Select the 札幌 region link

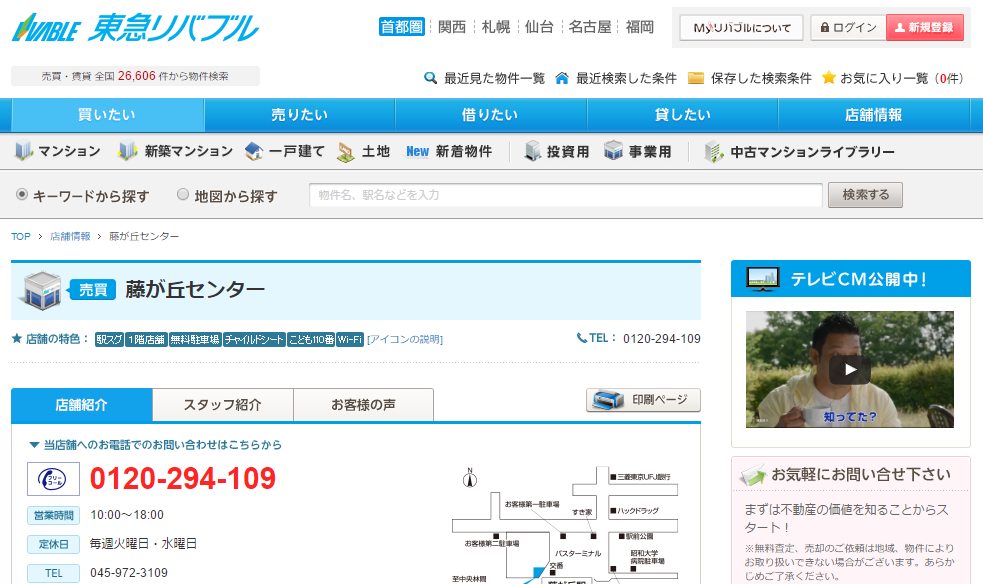[x=496, y=27]
